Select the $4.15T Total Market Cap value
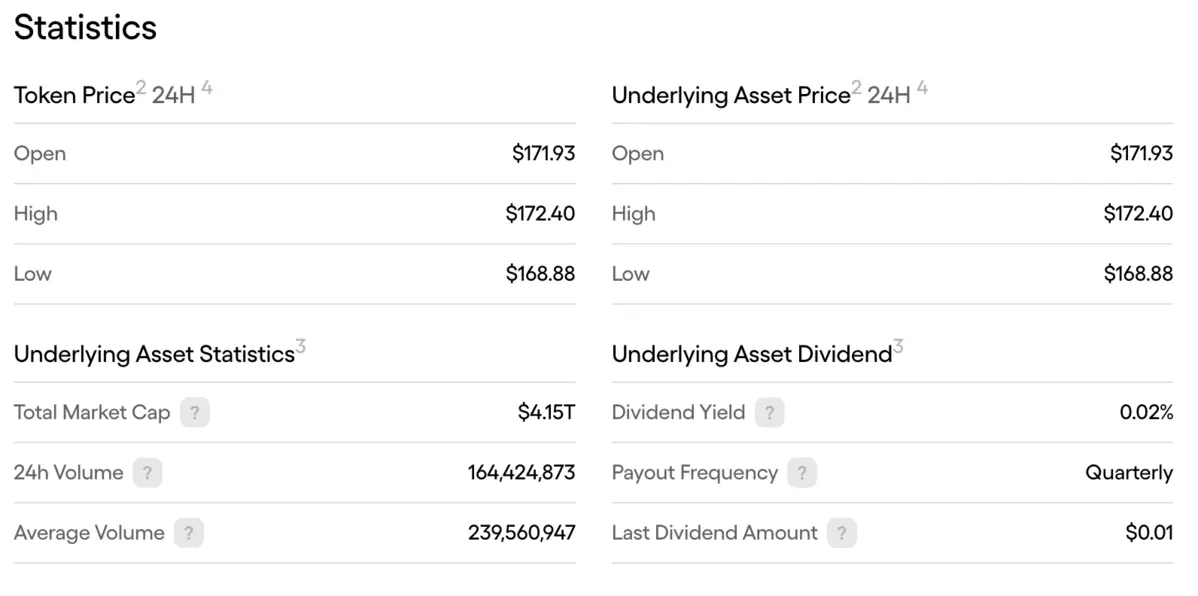The width and height of the screenshot is (1198, 596). (x=546, y=413)
